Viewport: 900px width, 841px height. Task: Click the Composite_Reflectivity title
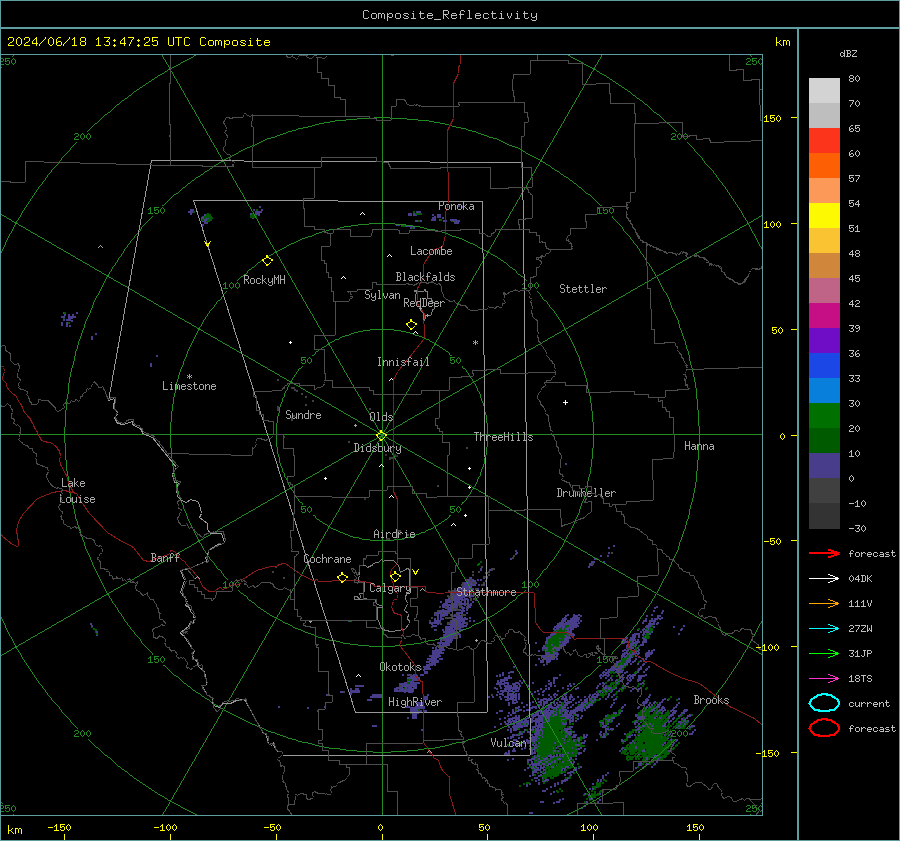(449, 15)
